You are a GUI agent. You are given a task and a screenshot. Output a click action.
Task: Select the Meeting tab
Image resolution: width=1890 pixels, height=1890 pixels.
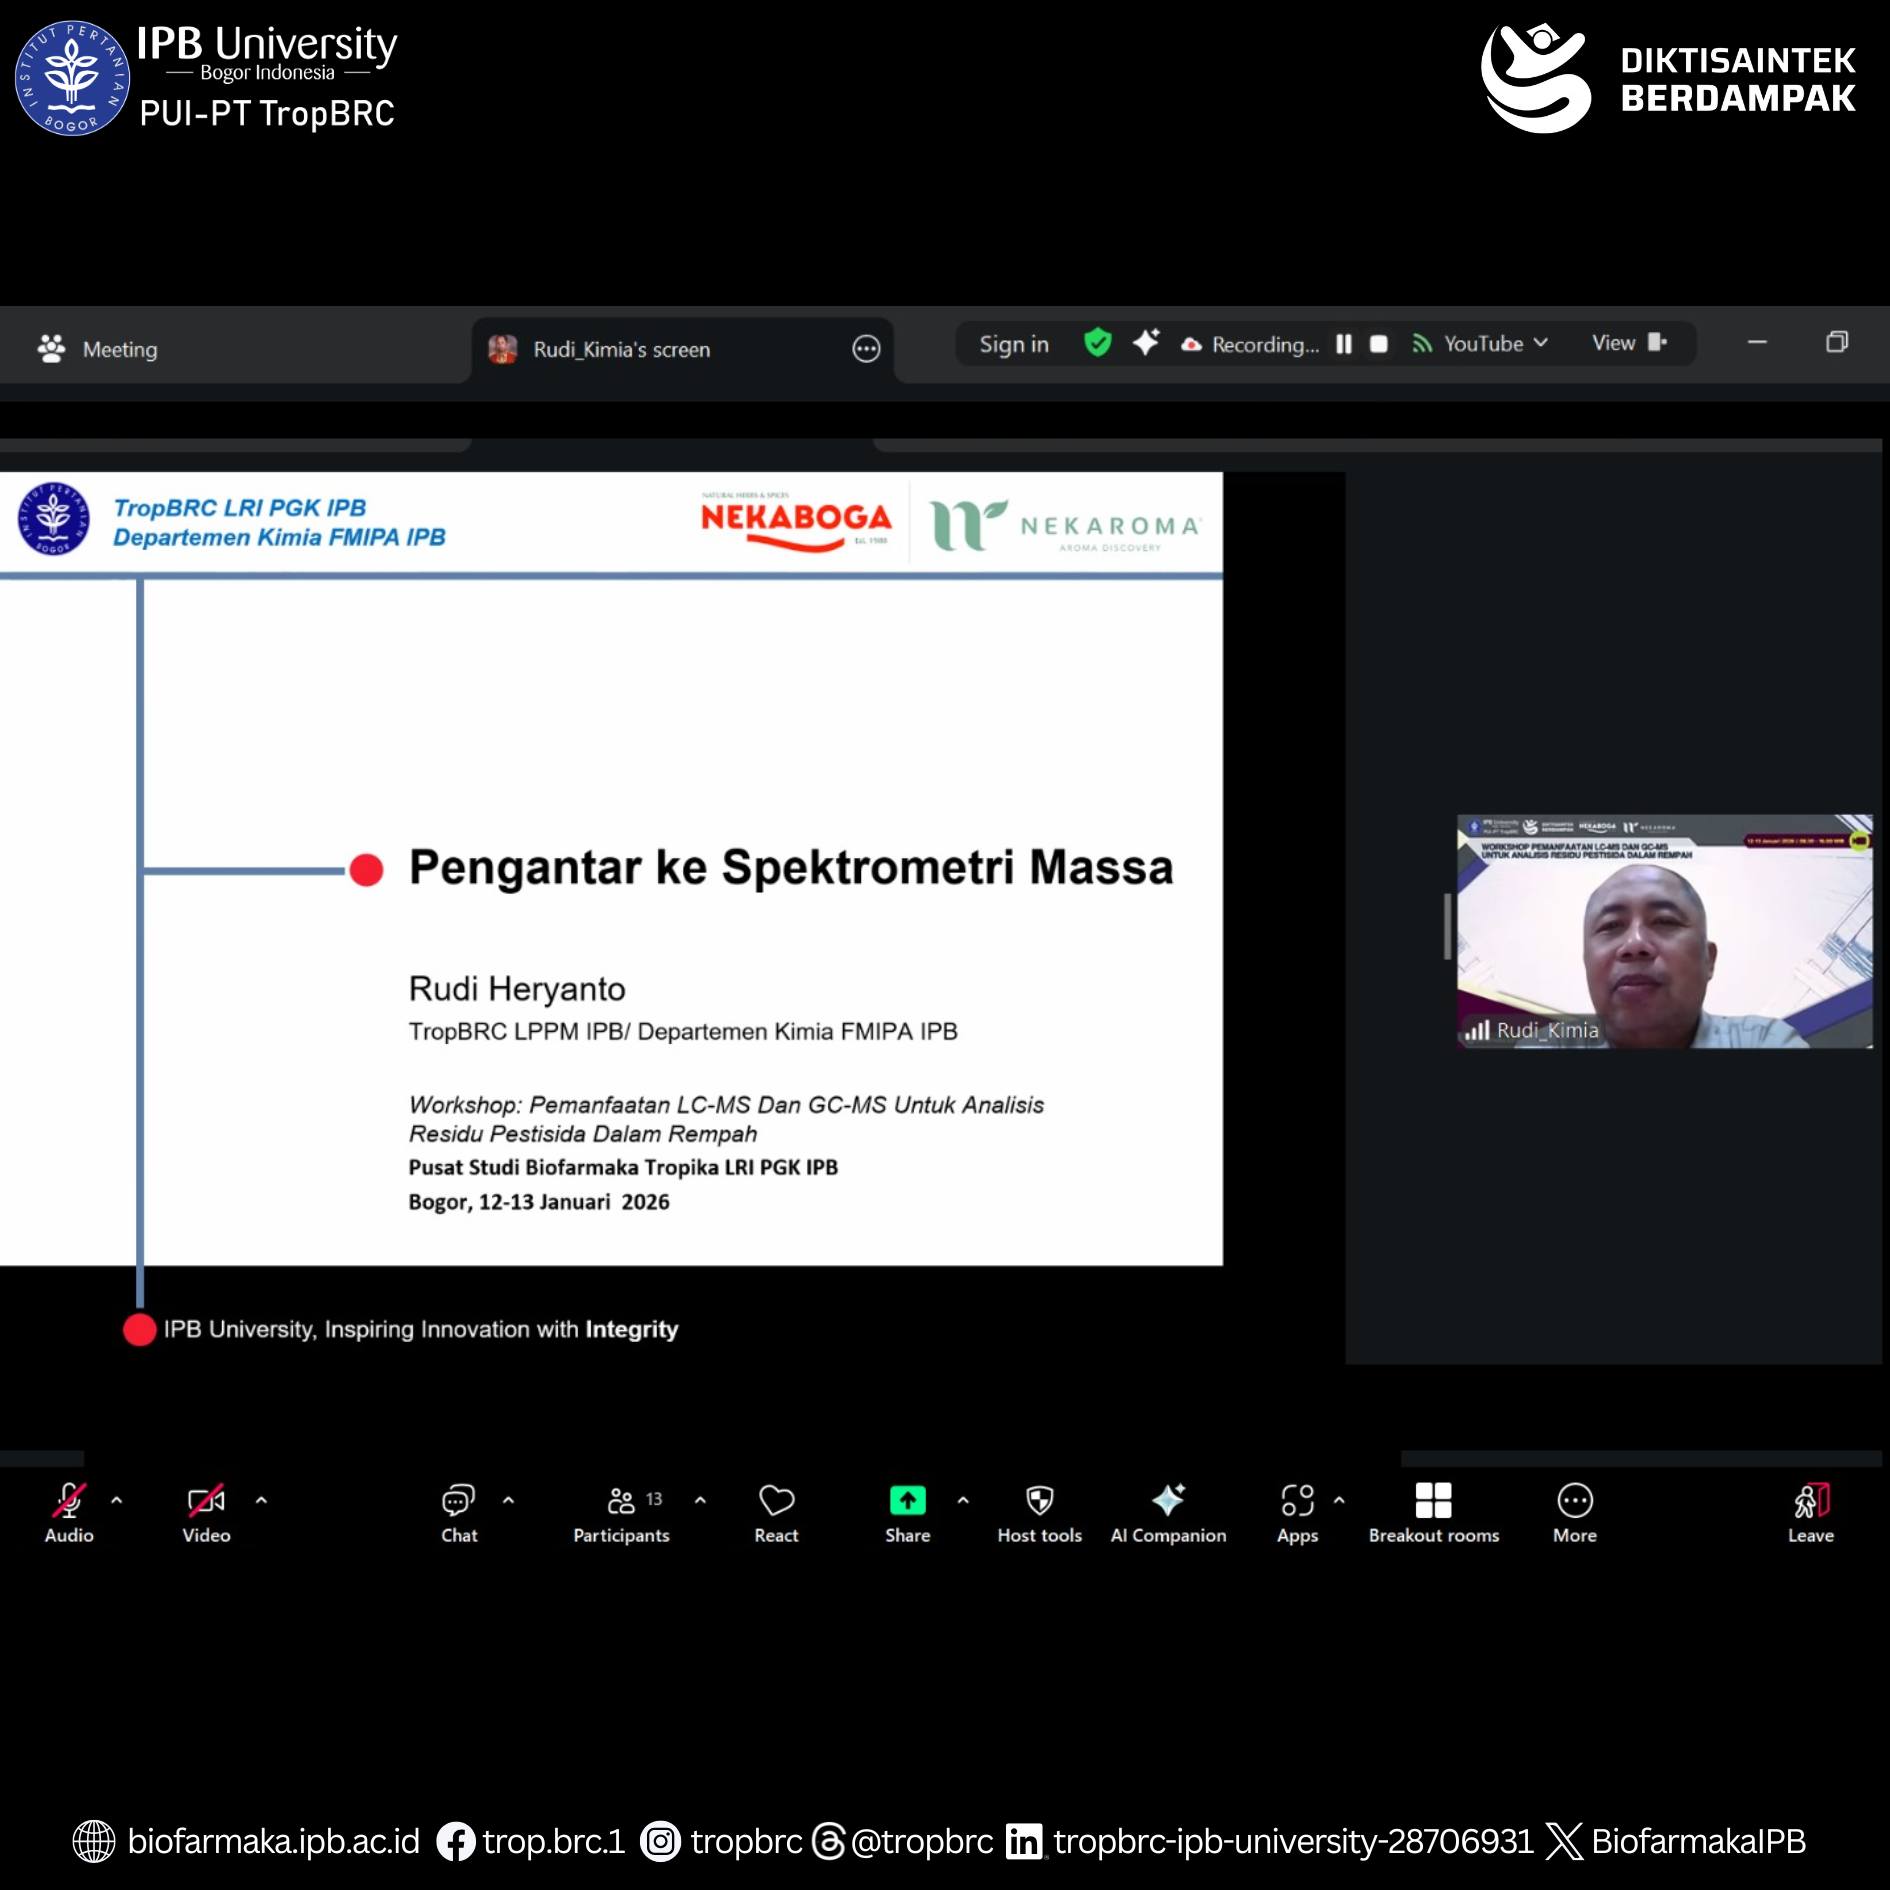pyautogui.click(x=98, y=349)
